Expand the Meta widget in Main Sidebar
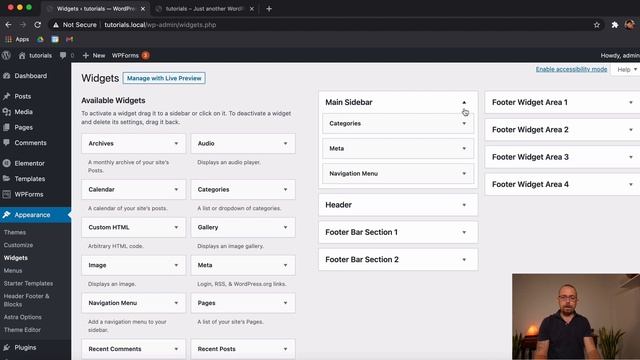The image size is (640, 360). tap(464, 149)
